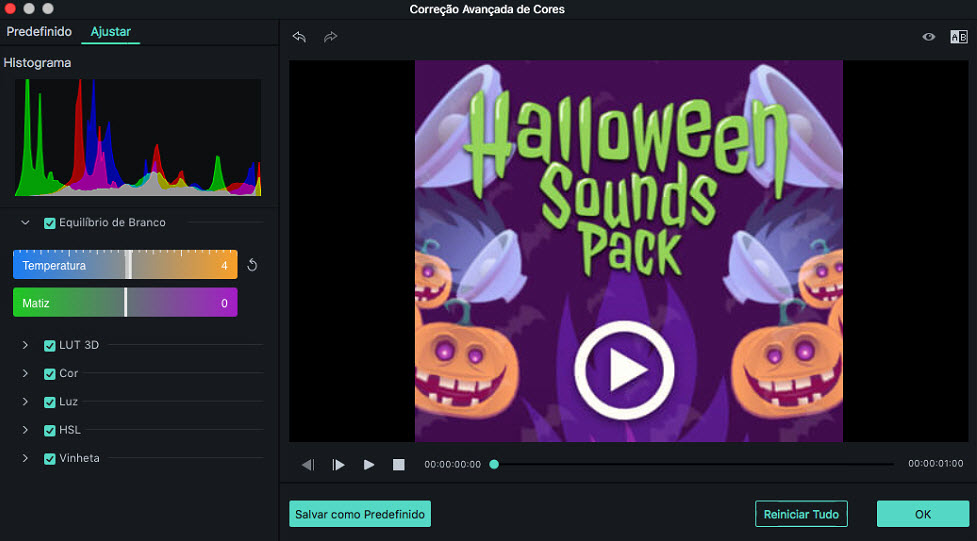Click the 00:00:00:00 current timecode

[453, 464]
